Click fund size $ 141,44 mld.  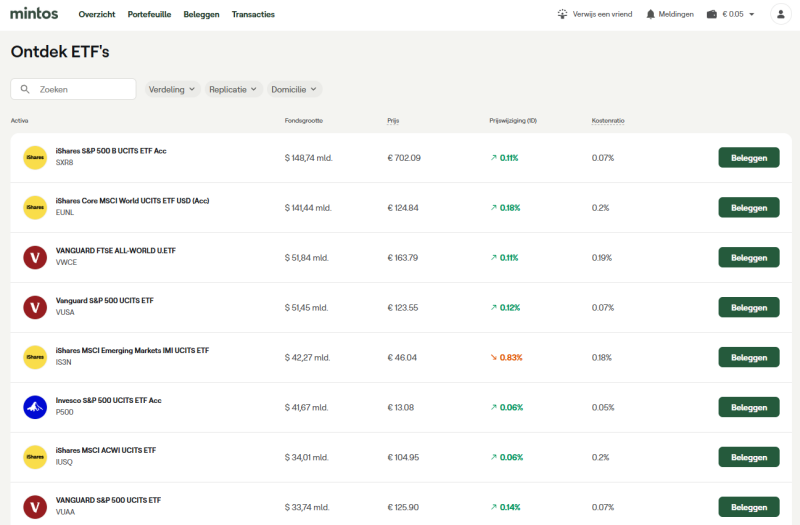coord(308,208)
